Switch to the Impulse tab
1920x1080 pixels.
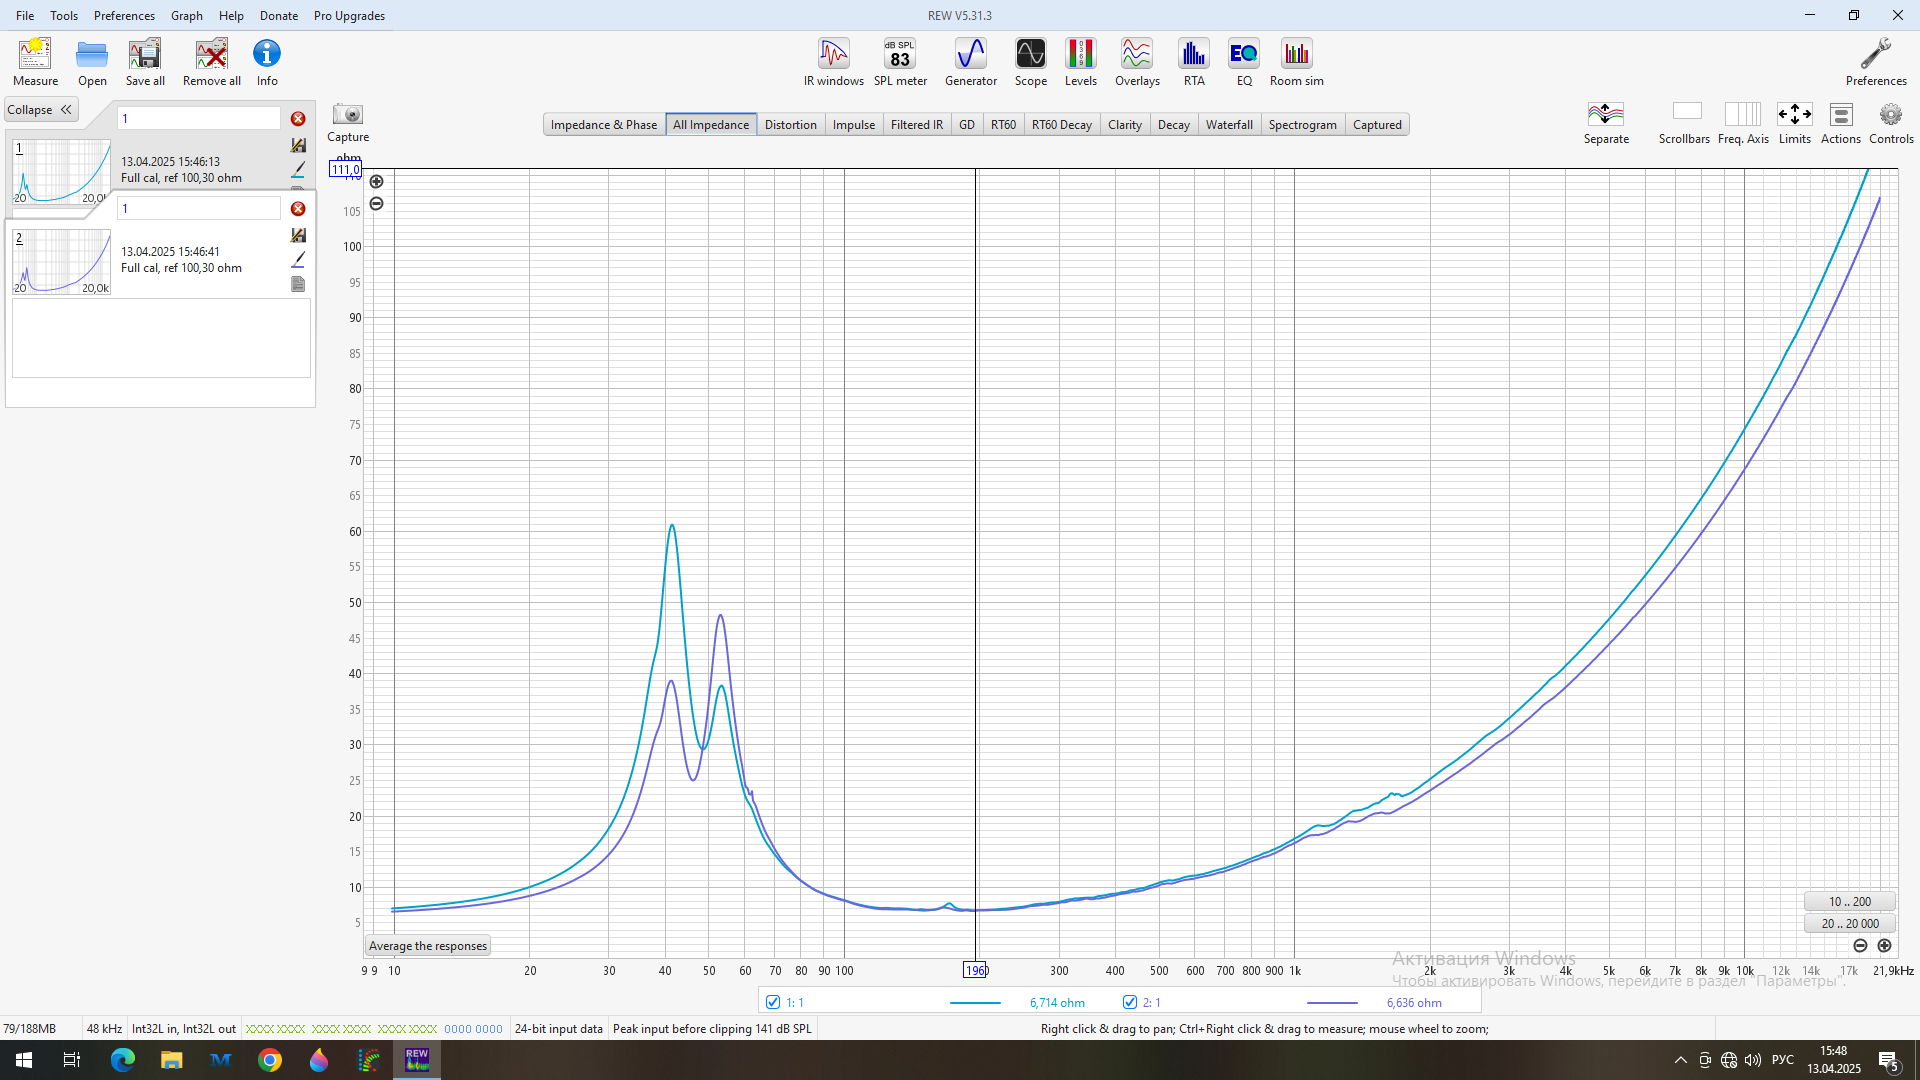pos(854,125)
